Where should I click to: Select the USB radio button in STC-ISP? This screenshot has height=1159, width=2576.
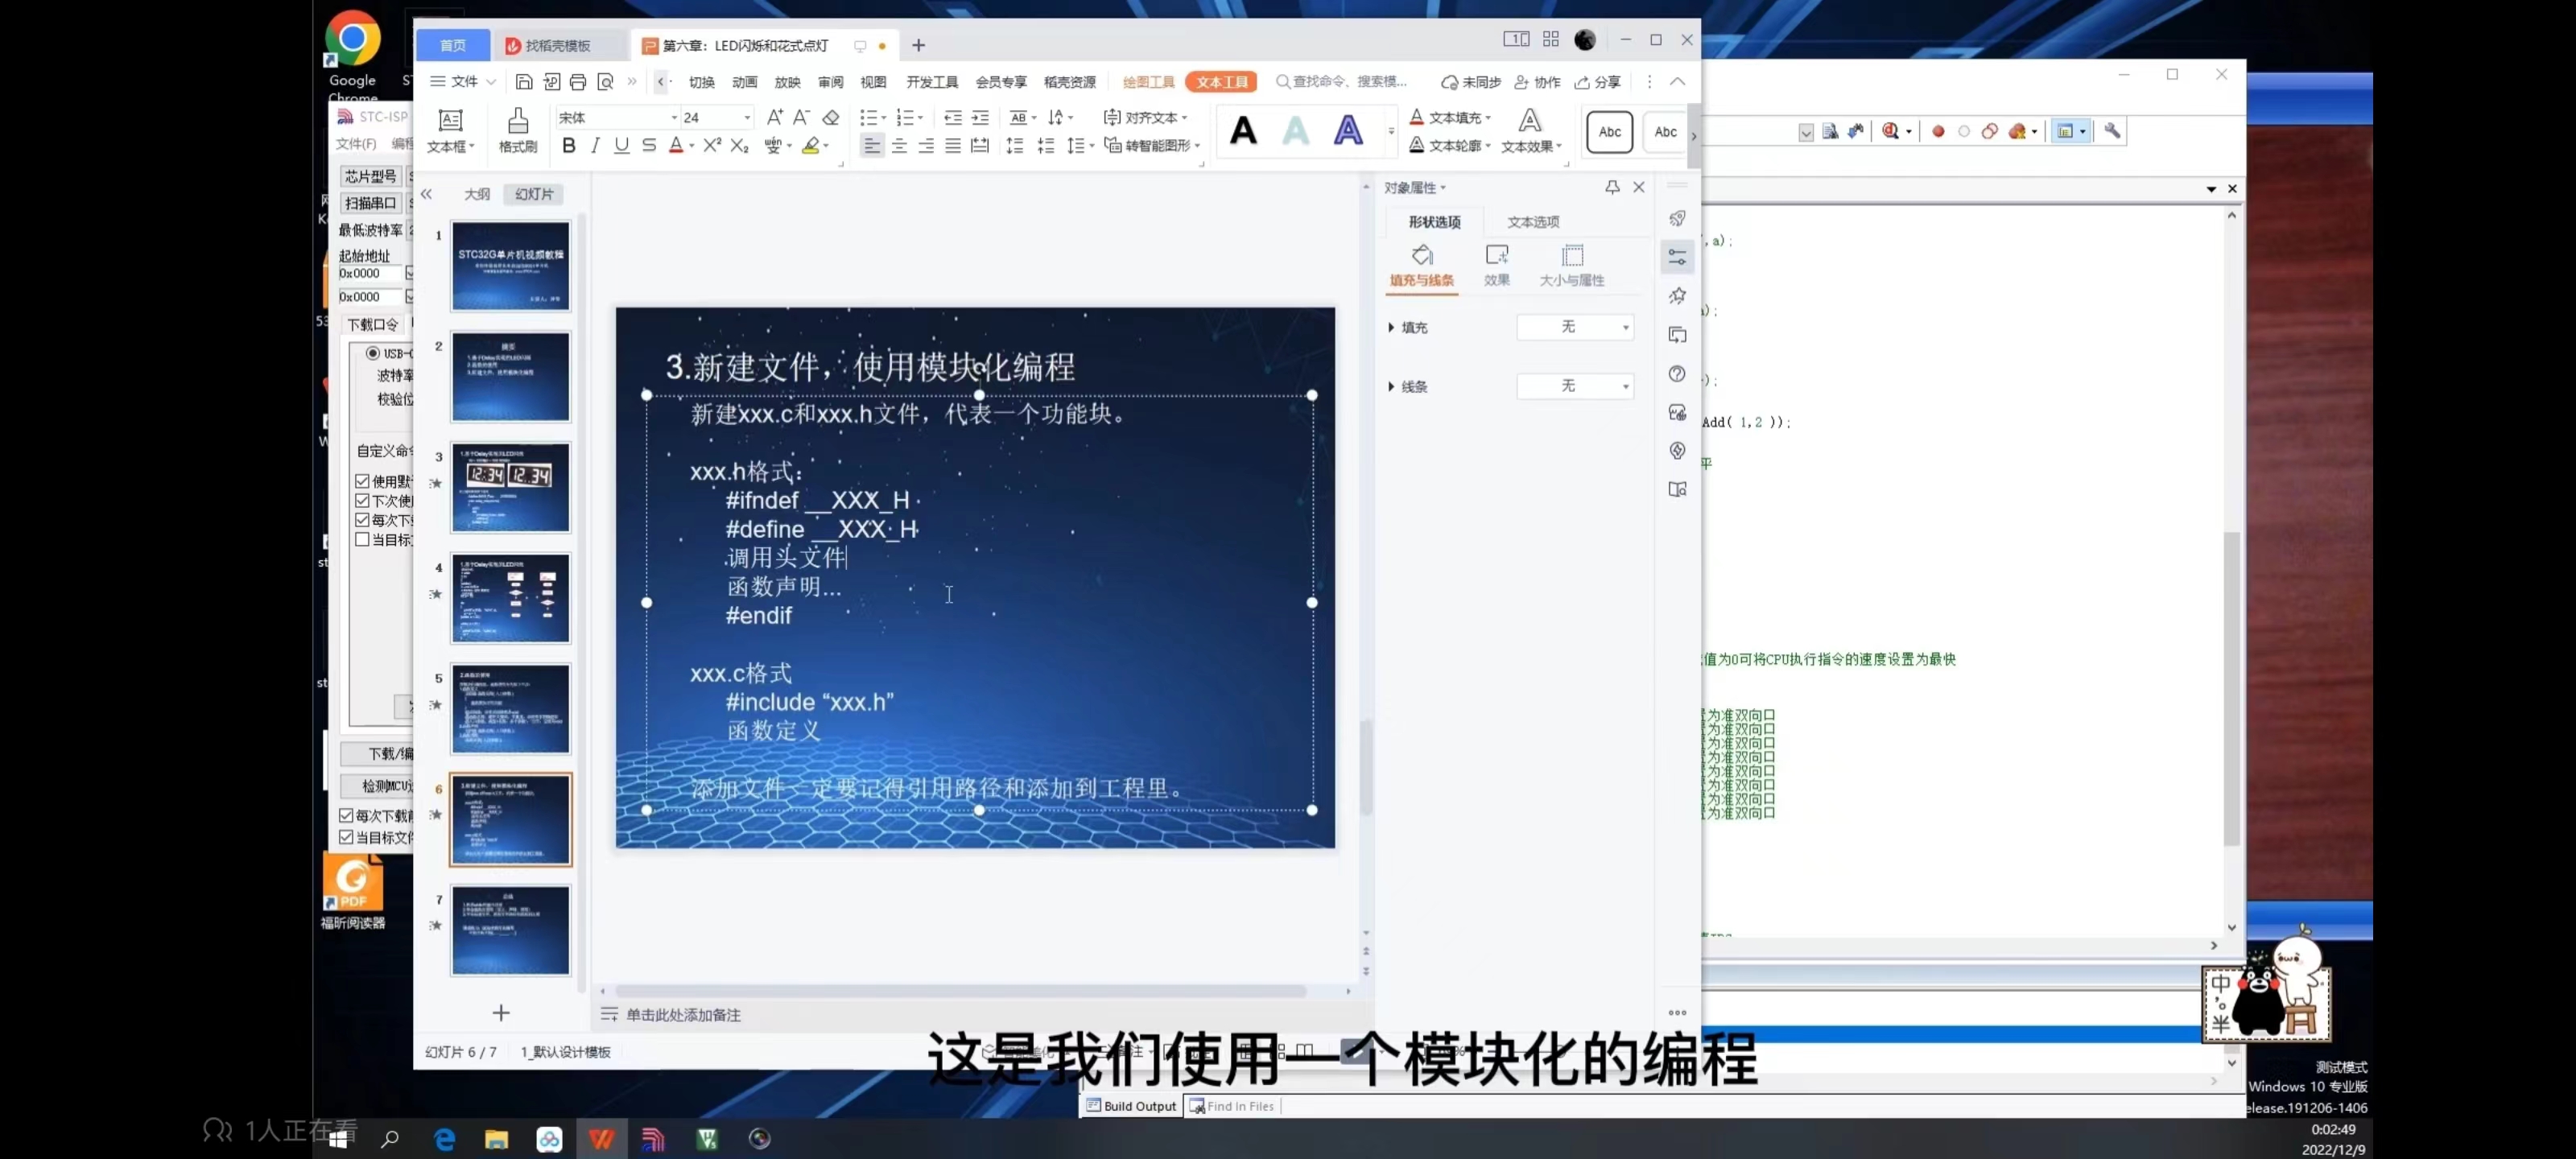[x=372, y=353]
